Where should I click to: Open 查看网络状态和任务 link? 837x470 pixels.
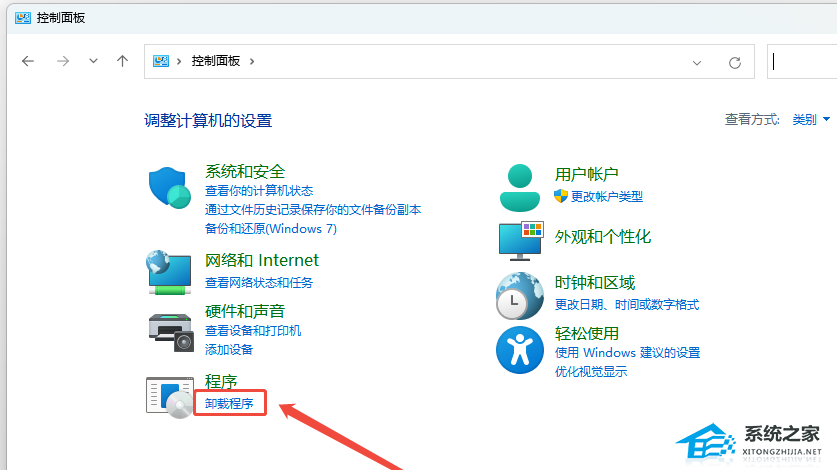point(259,283)
